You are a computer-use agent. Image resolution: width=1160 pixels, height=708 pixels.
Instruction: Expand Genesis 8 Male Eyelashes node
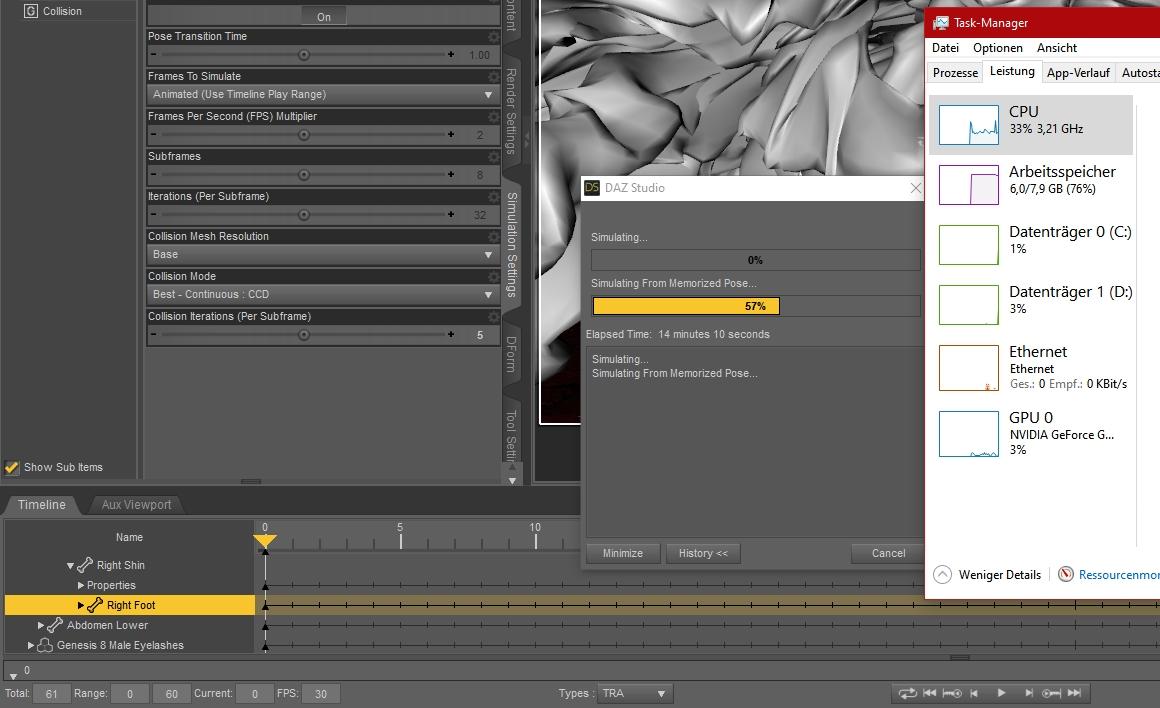31,645
